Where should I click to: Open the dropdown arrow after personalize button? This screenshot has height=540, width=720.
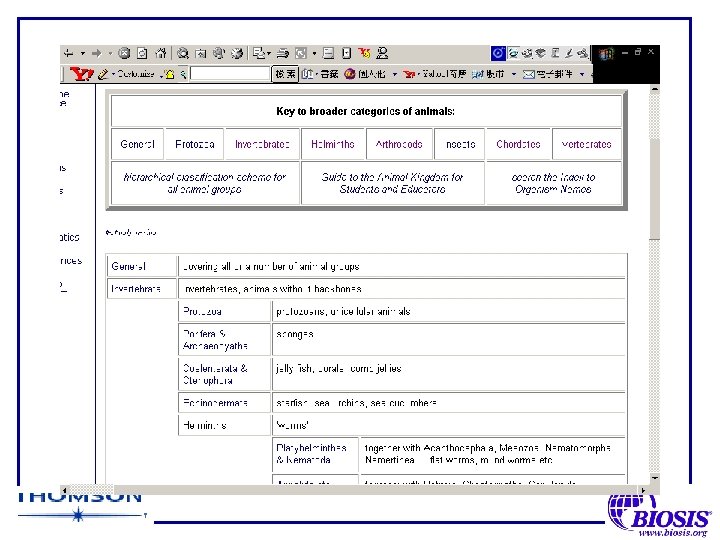click(394, 74)
